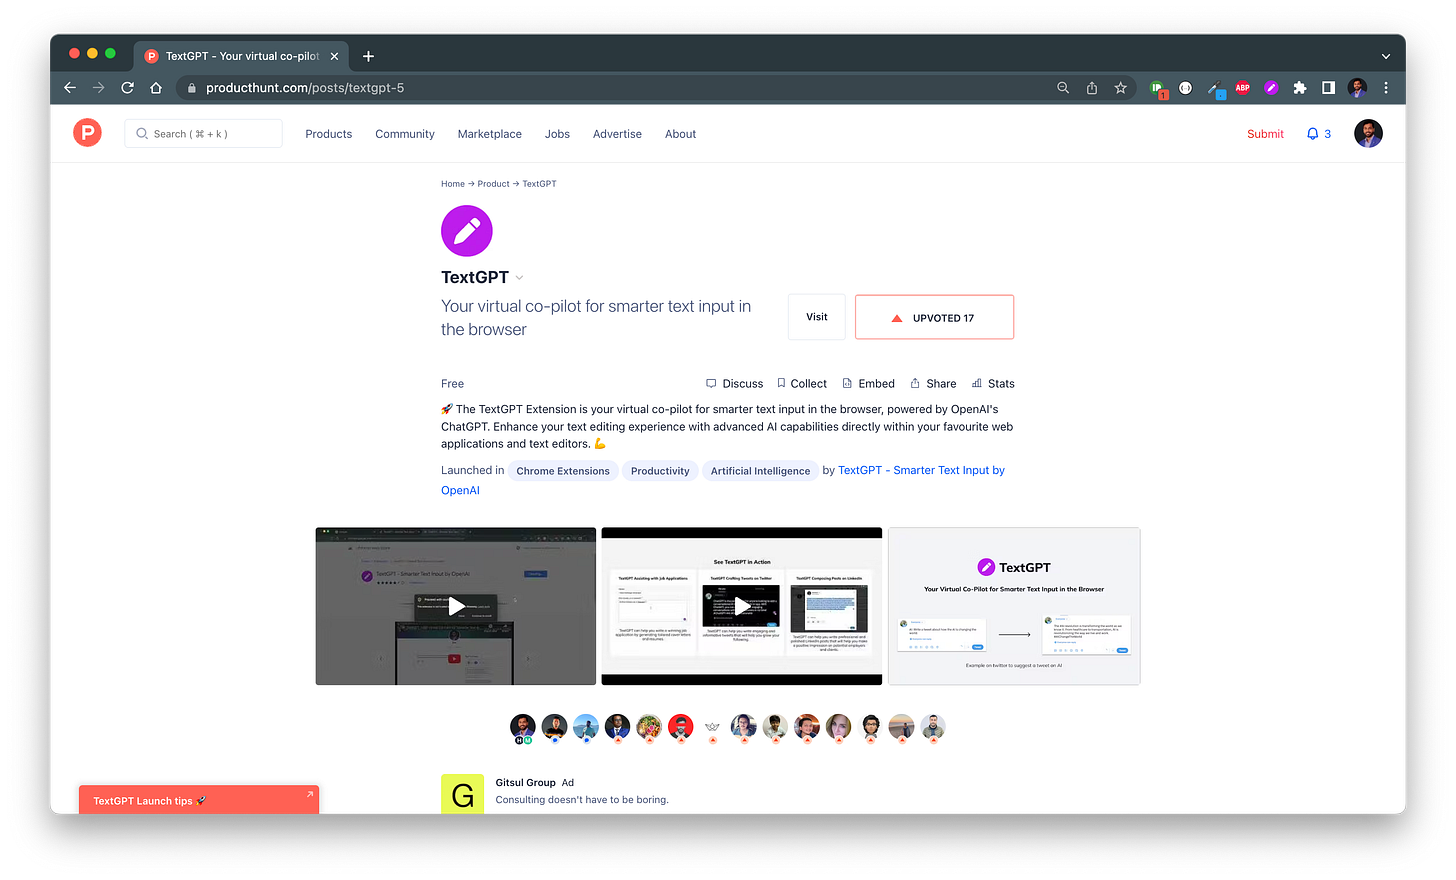Expand the chevron next to TextGPT title
The image size is (1456, 880).
click(x=519, y=278)
